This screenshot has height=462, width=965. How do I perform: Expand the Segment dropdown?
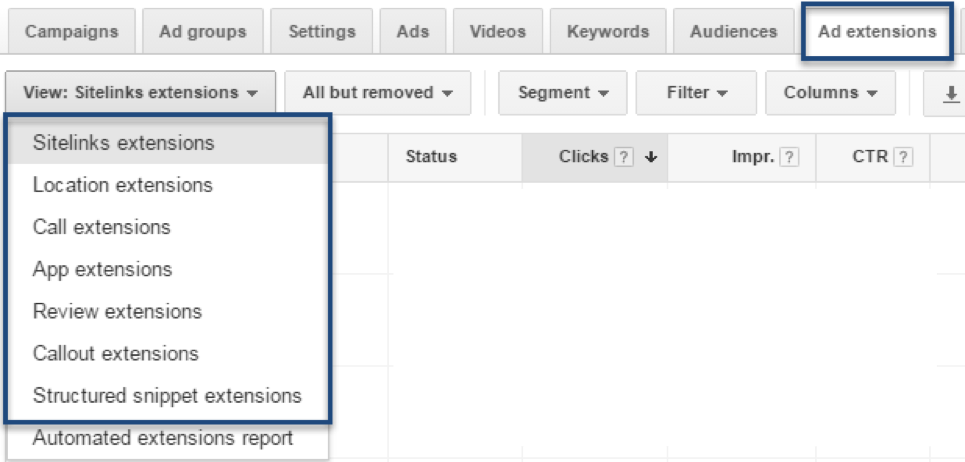(x=563, y=93)
